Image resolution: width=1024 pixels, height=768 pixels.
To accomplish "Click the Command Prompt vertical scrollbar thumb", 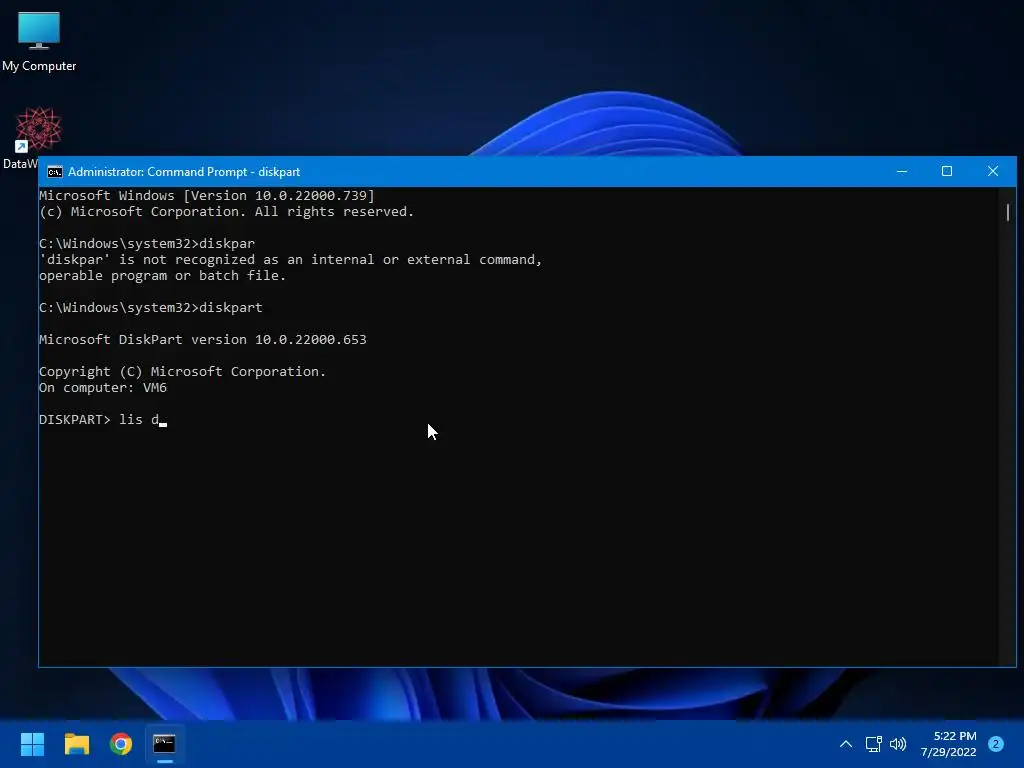I will pyautogui.click(x=1008, y=212).
